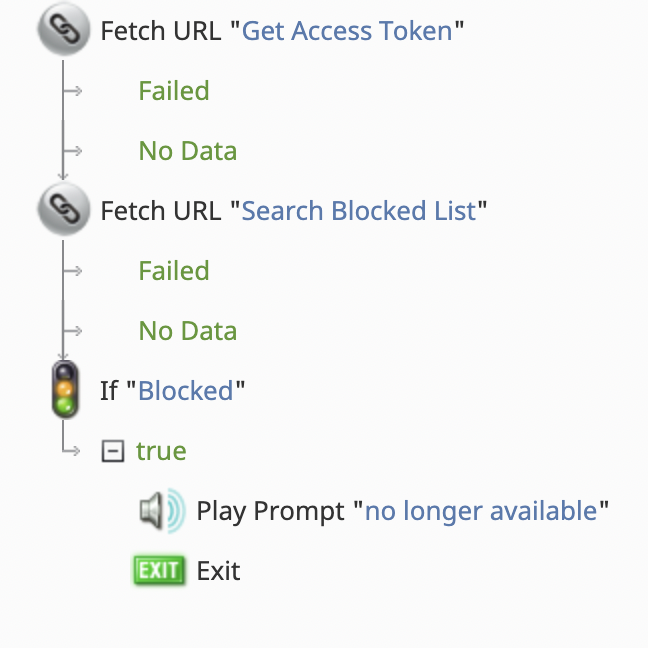Select the traffic light If icon

coord(65,389)
